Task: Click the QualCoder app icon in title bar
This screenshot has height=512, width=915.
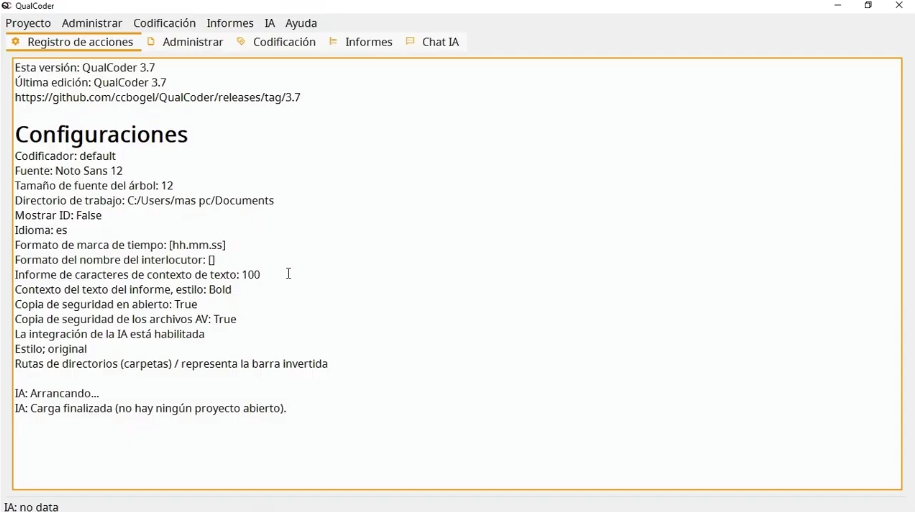Action: (6, 5)
